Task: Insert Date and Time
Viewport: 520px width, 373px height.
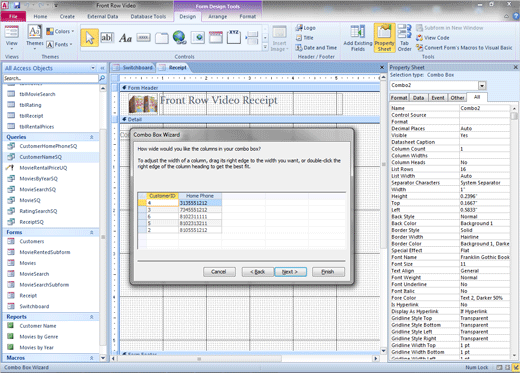Action: (316, 48)
